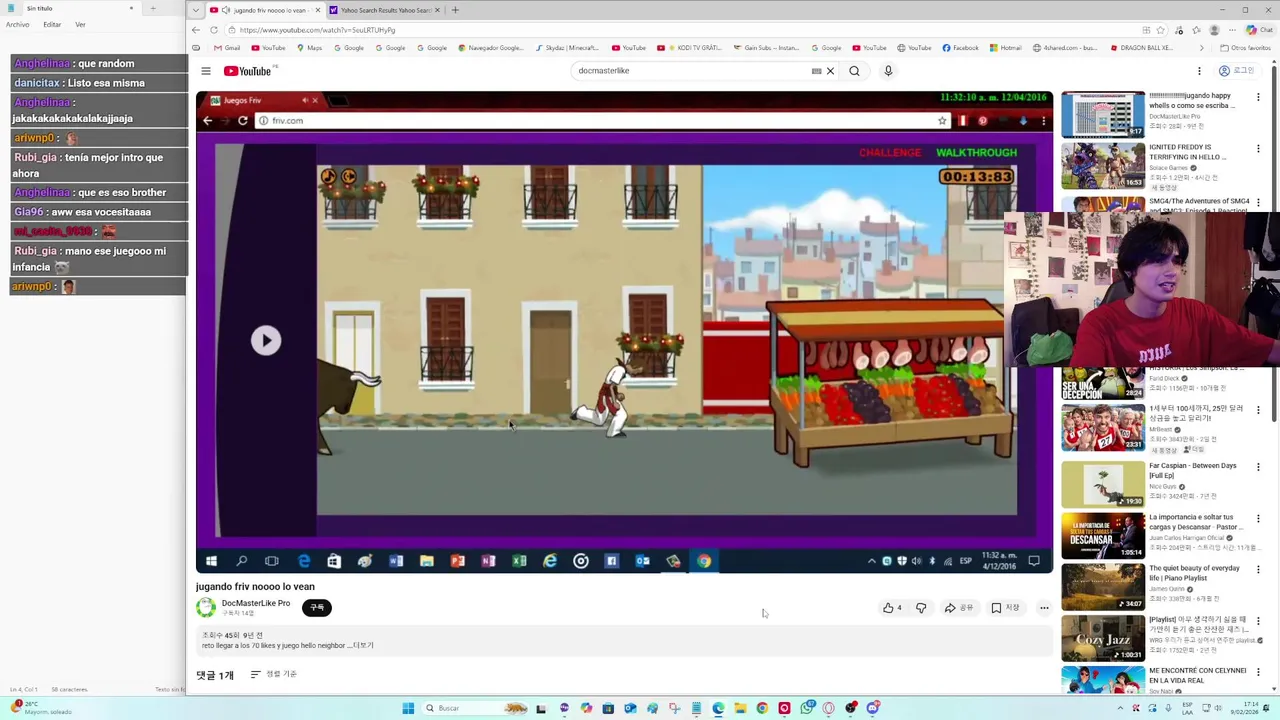Click the share arrow button under the video

[959, 608]
